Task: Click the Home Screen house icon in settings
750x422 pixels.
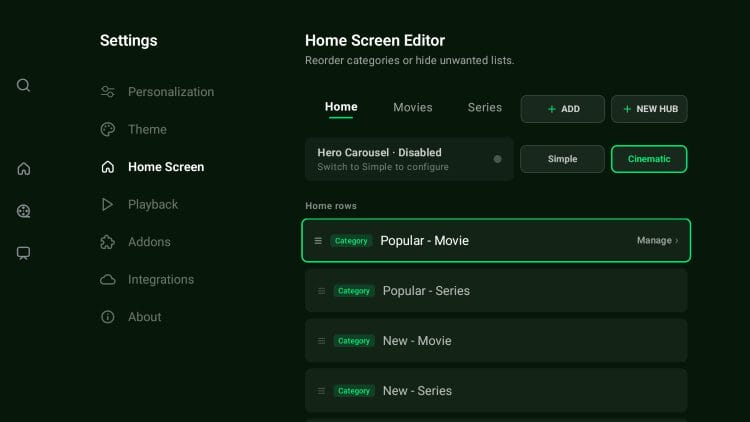Action: pyautogui.click(x=108, y=167)
